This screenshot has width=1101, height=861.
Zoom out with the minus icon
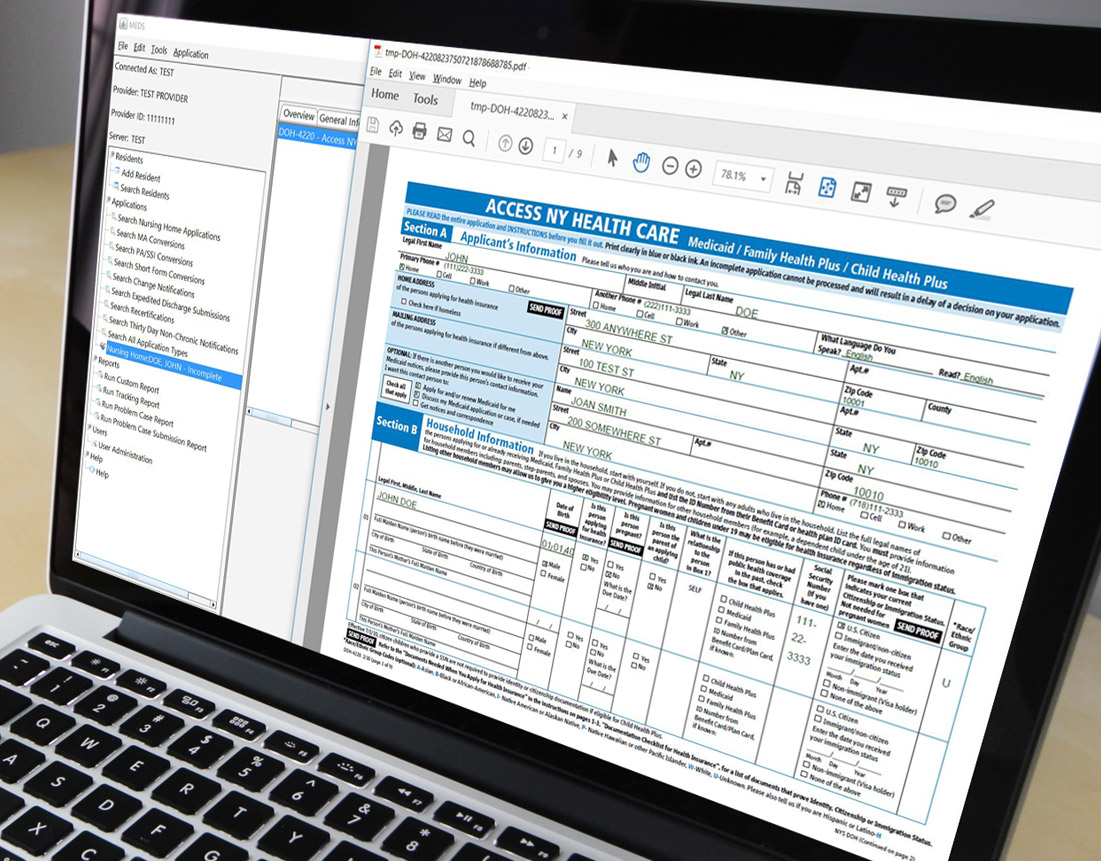pos(670,166)
